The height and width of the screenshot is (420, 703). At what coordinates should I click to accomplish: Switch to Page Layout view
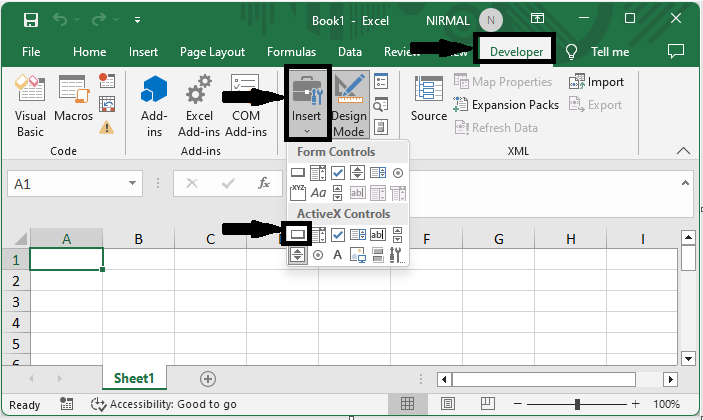click(447, 404)
